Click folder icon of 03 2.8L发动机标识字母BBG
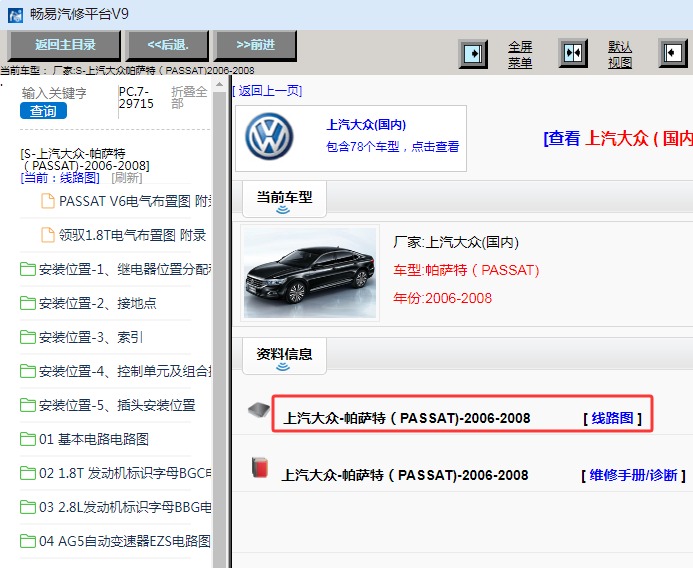The image size is (693, 568). 28,507
